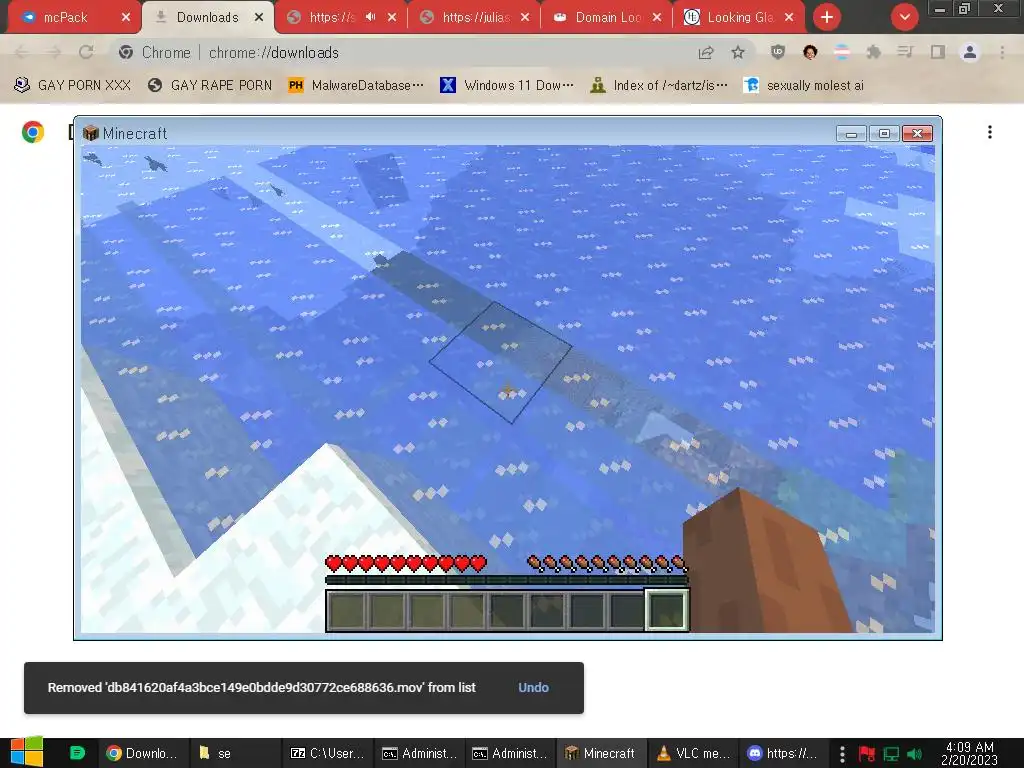Open a new tab with the plus button

coord(827,17)
